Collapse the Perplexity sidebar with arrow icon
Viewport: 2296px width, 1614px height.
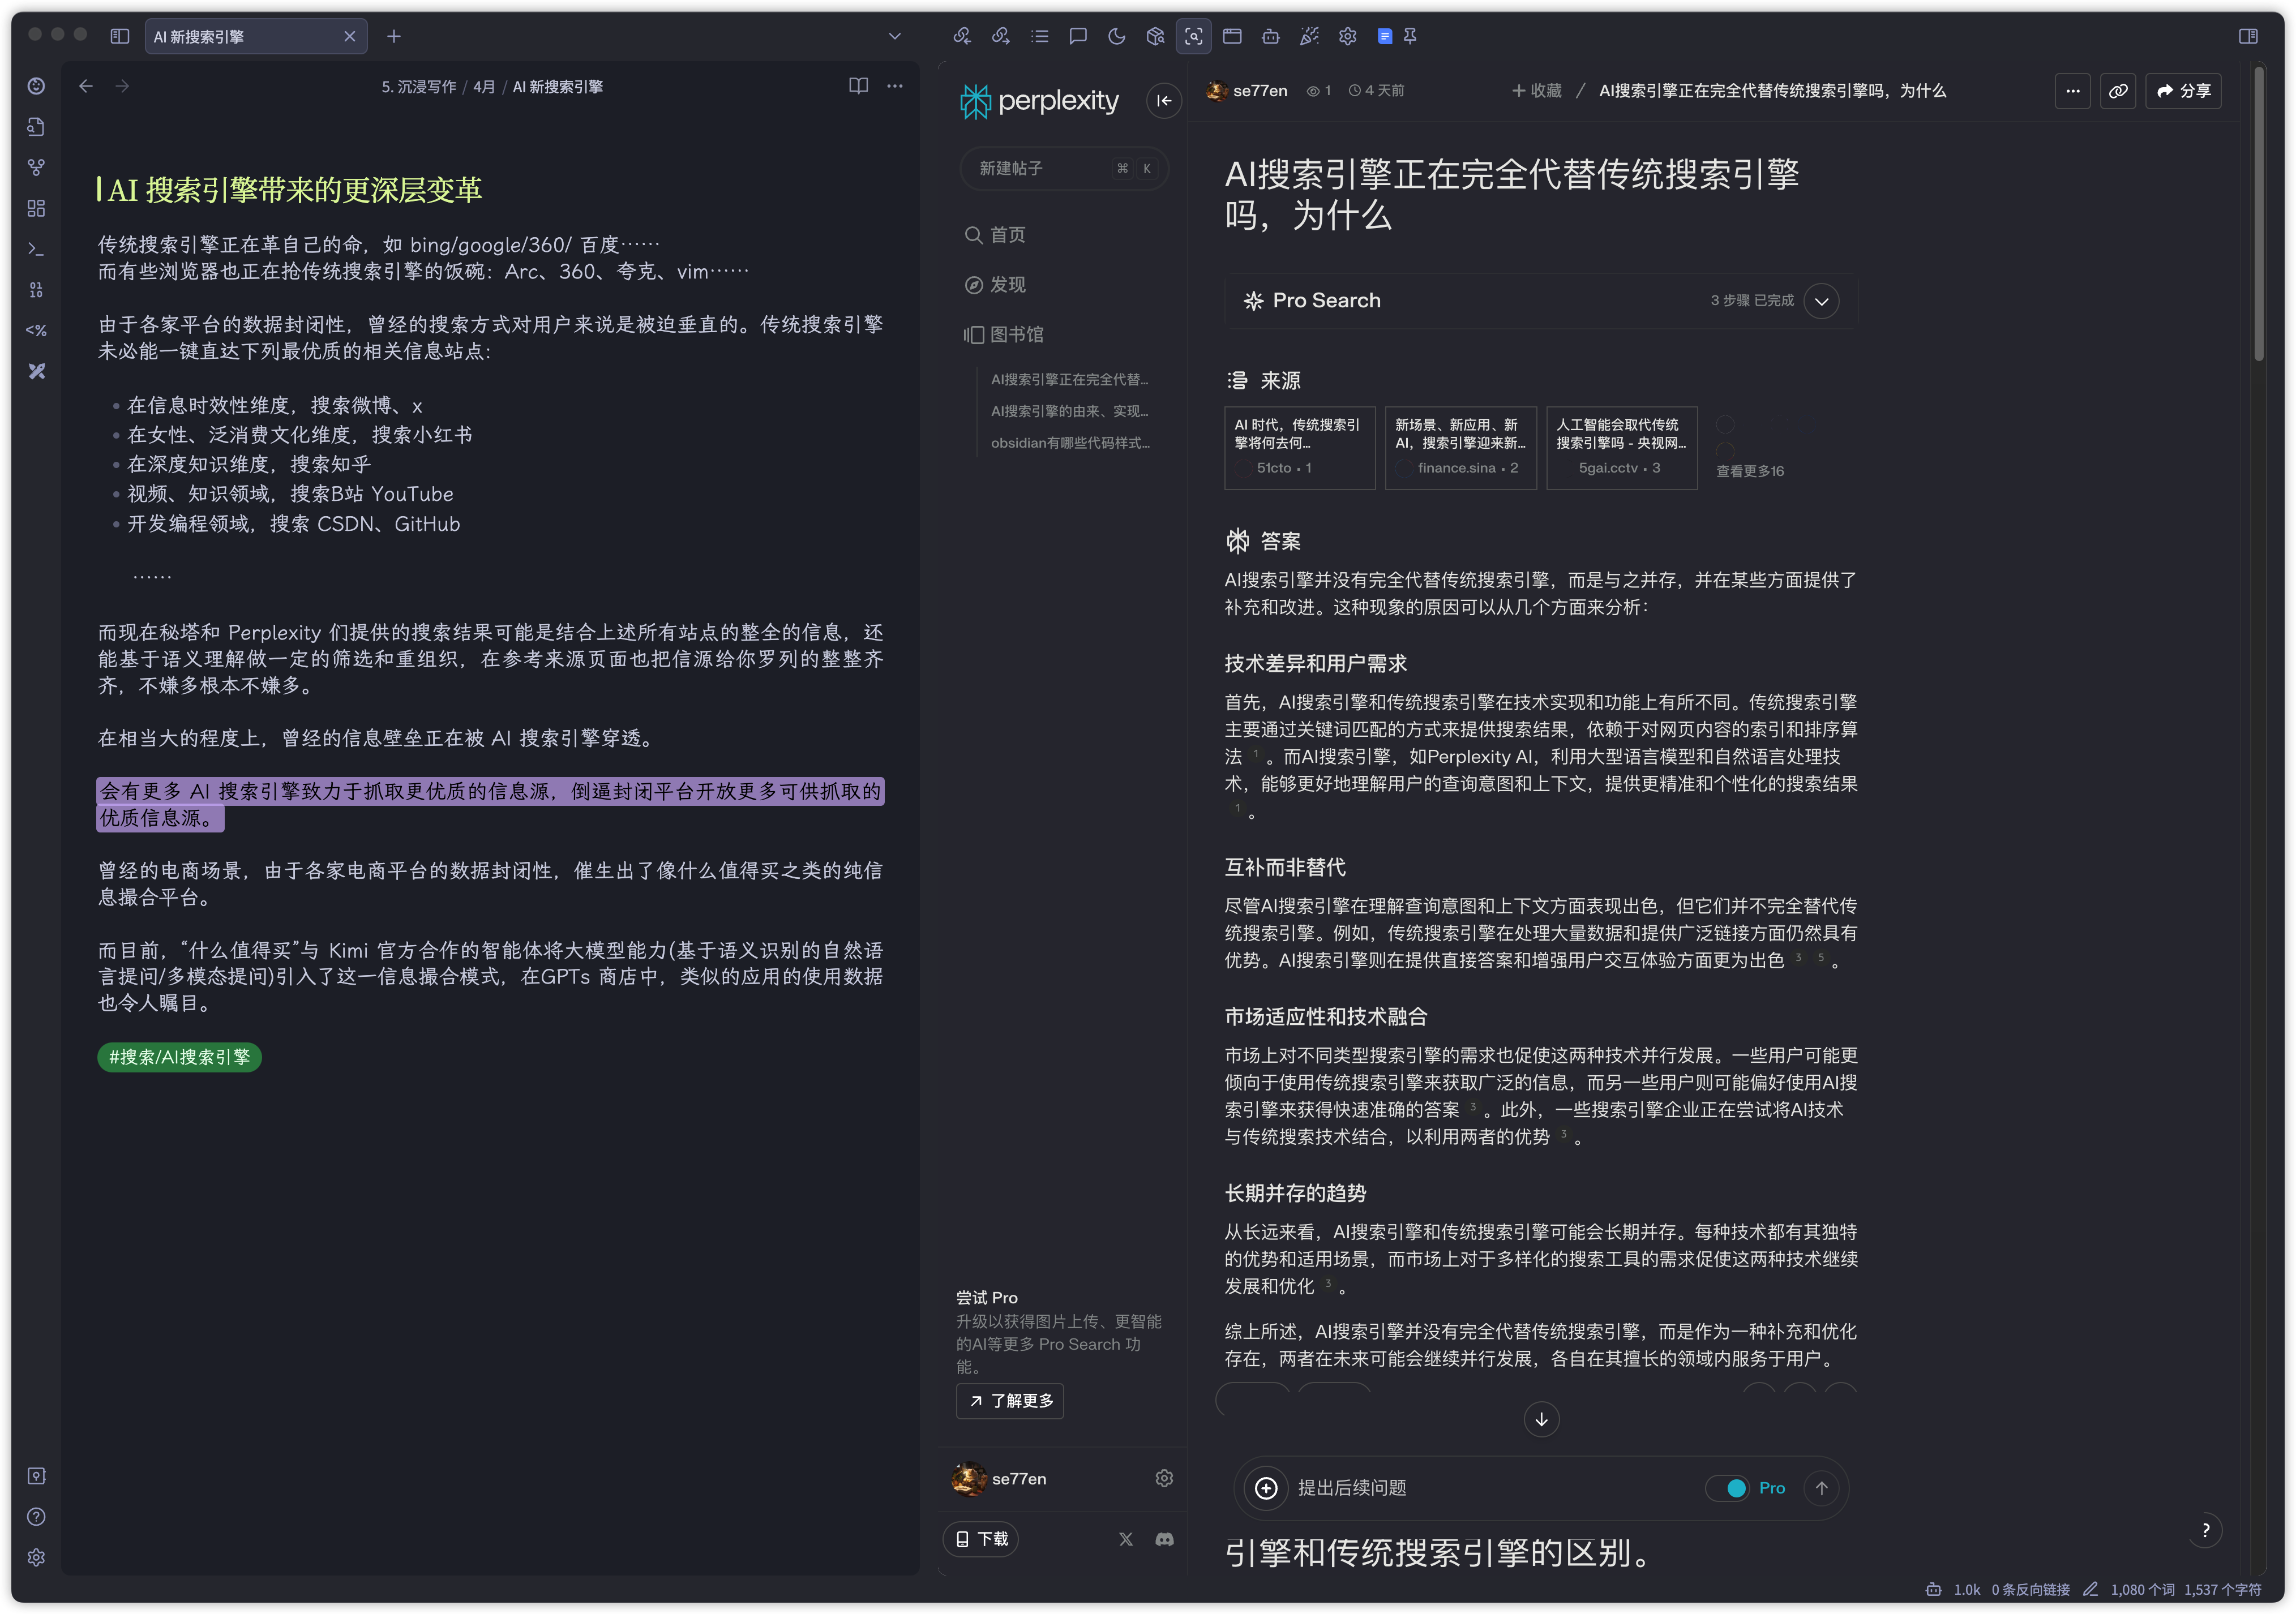click(1164, 100)
